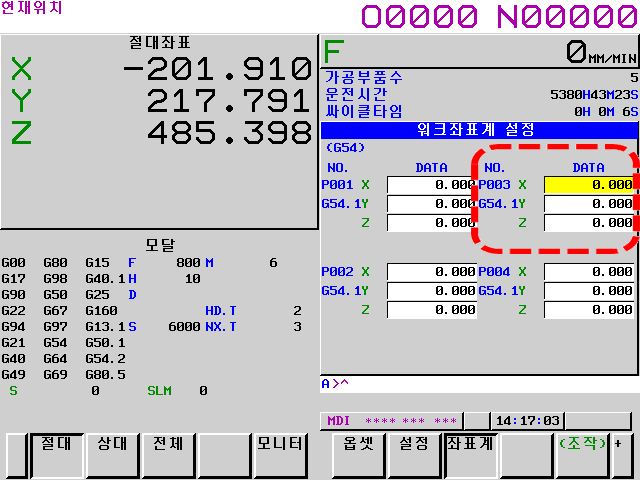Select the P004 X data field
The image size is (640, 480).
click(589, 272)
